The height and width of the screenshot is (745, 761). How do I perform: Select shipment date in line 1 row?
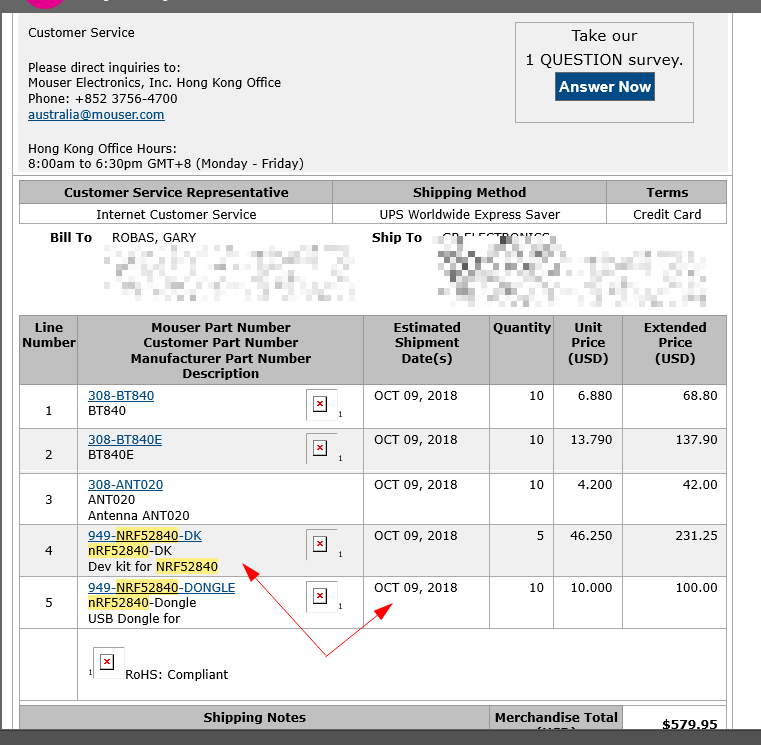pyautogui.click(x=415, y=396)
